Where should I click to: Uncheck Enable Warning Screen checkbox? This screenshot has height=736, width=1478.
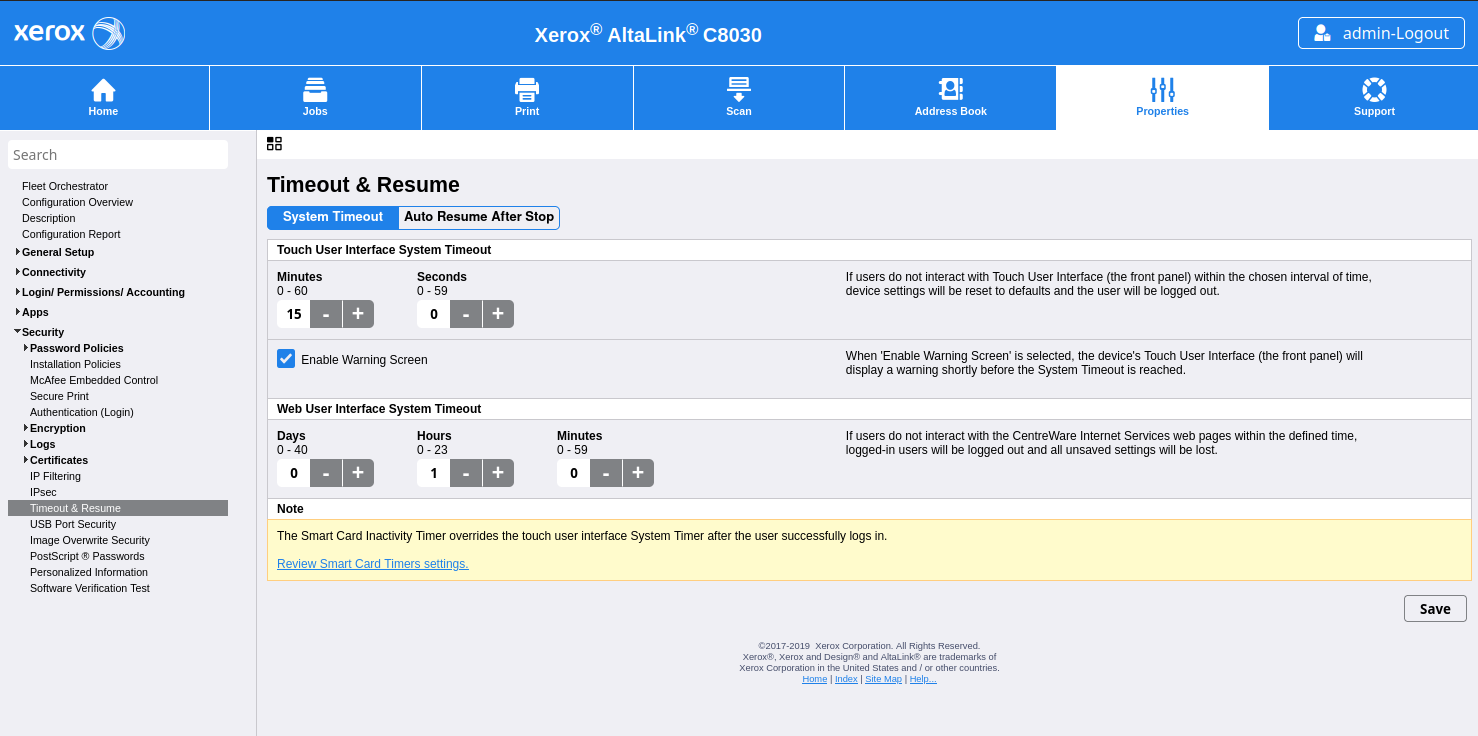286,359
